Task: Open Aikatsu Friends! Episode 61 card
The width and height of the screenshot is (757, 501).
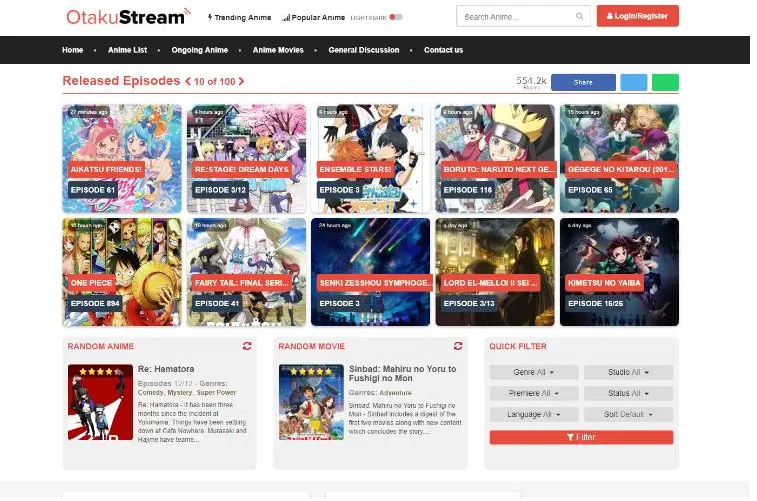Action: [x=122, y=158]
